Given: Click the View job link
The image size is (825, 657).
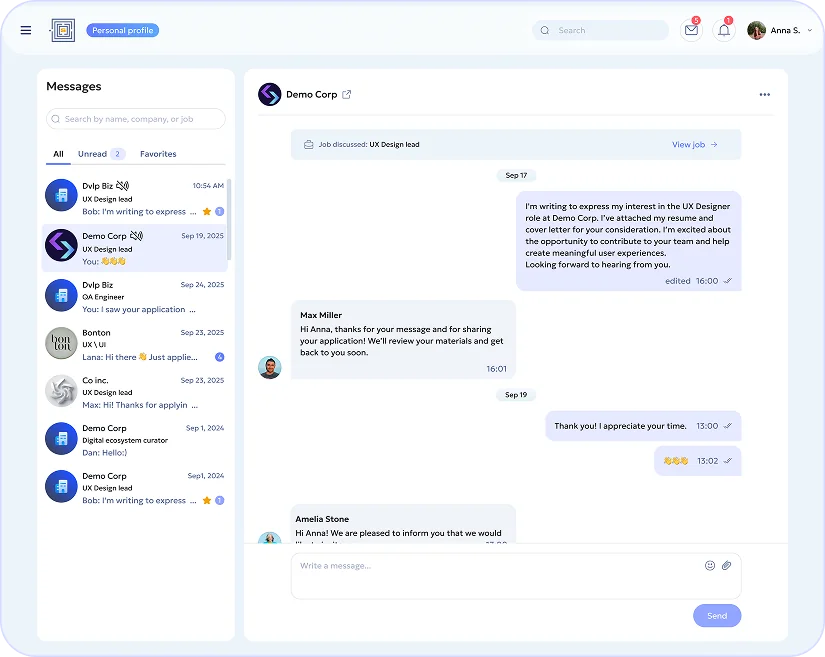Looking at the screenshot, I should point(695,145).
